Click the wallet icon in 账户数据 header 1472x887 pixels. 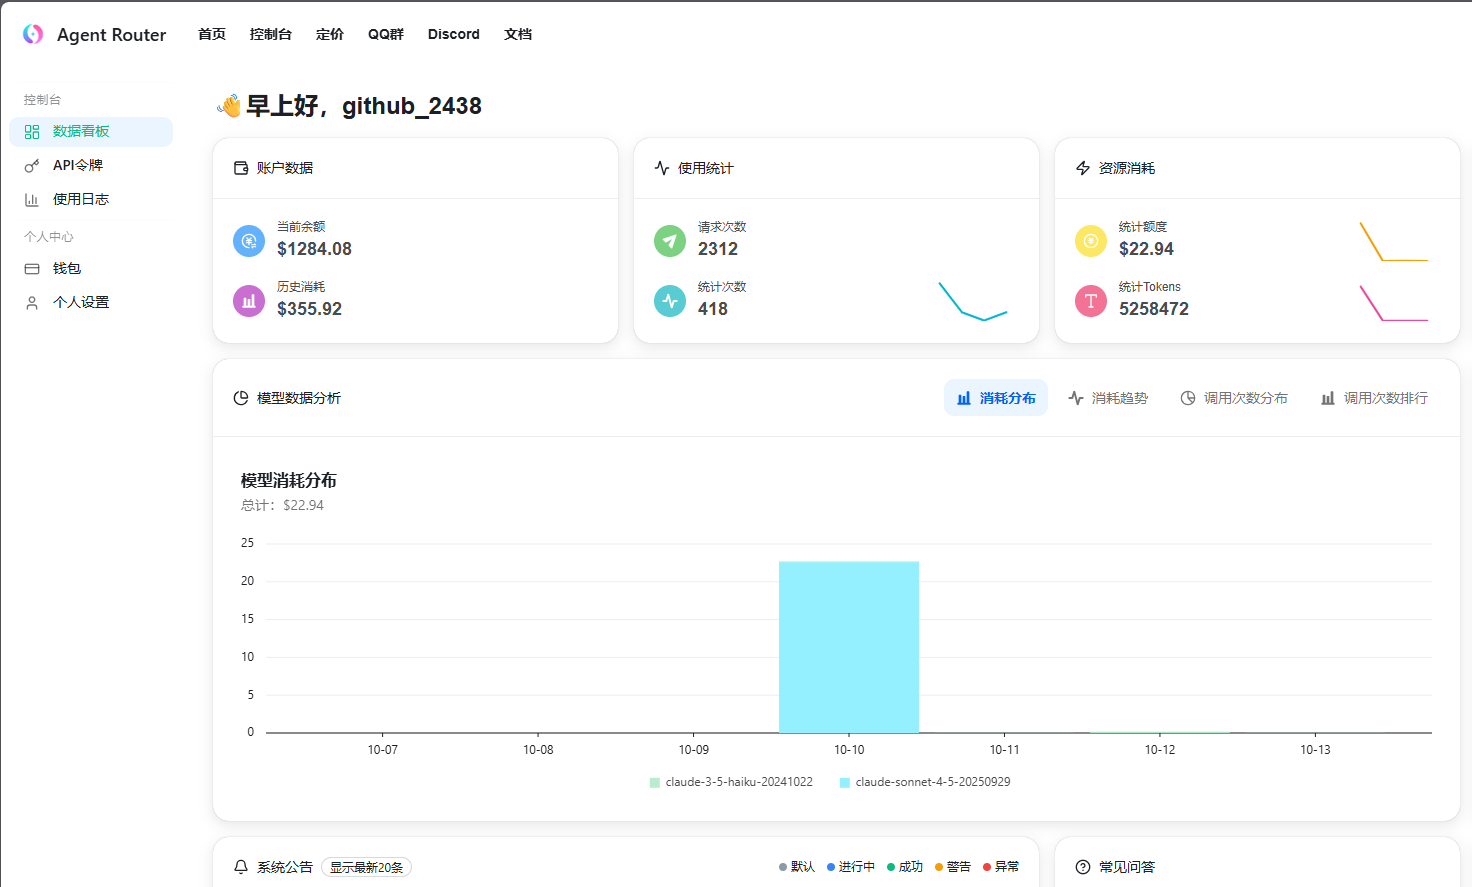click(241, 168)
